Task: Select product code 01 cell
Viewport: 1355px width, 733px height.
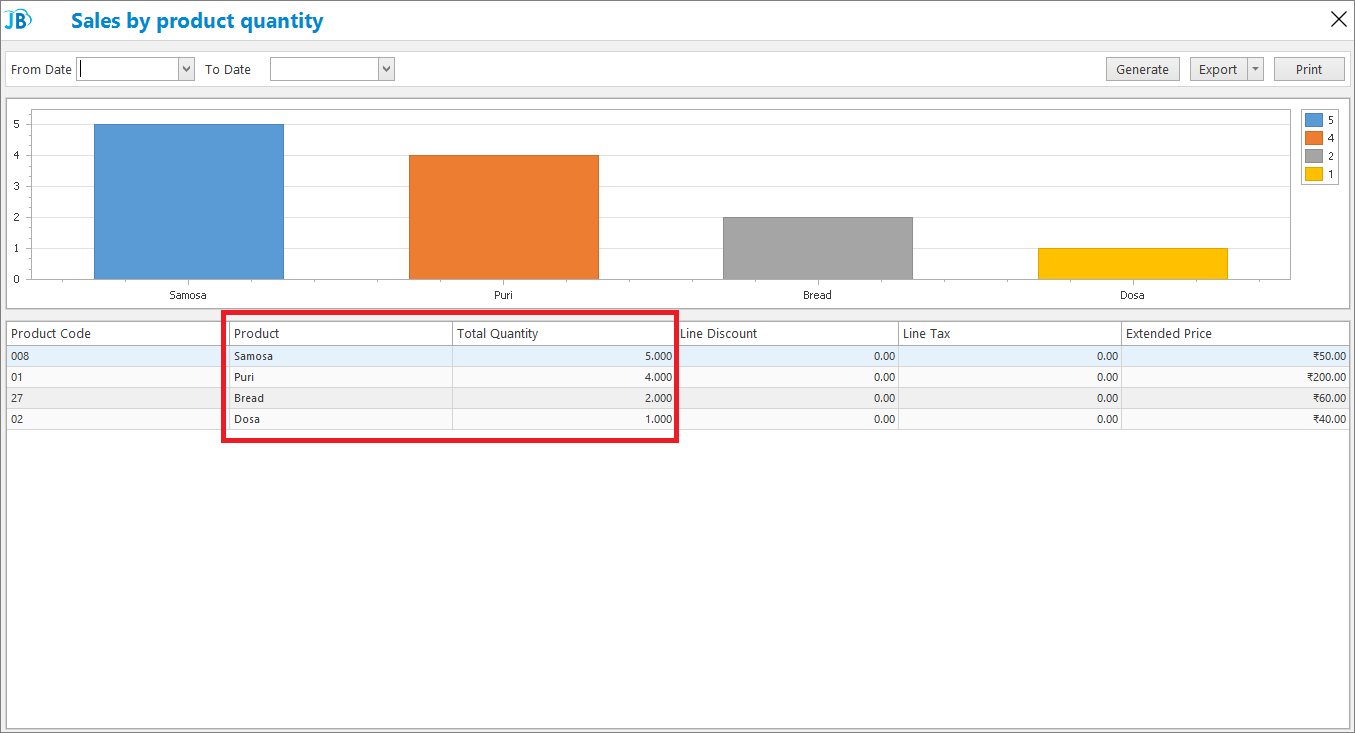Action: [118, 377]
